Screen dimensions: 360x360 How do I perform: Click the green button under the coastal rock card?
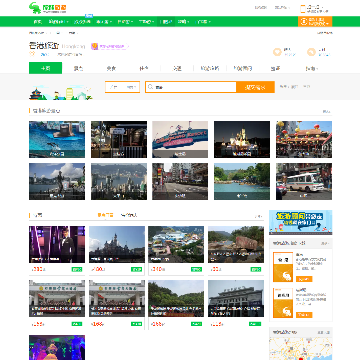click(256, 269)
